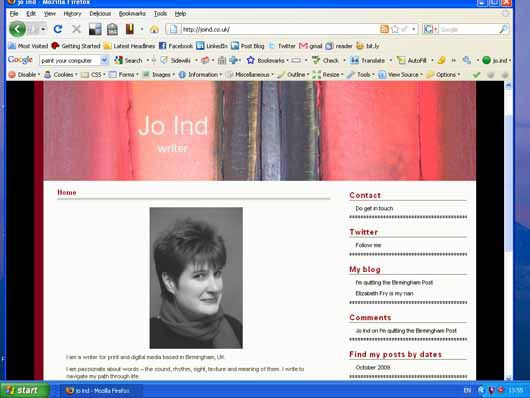
Task: Reload the page with the refresh icon
Action: (58, 29)
